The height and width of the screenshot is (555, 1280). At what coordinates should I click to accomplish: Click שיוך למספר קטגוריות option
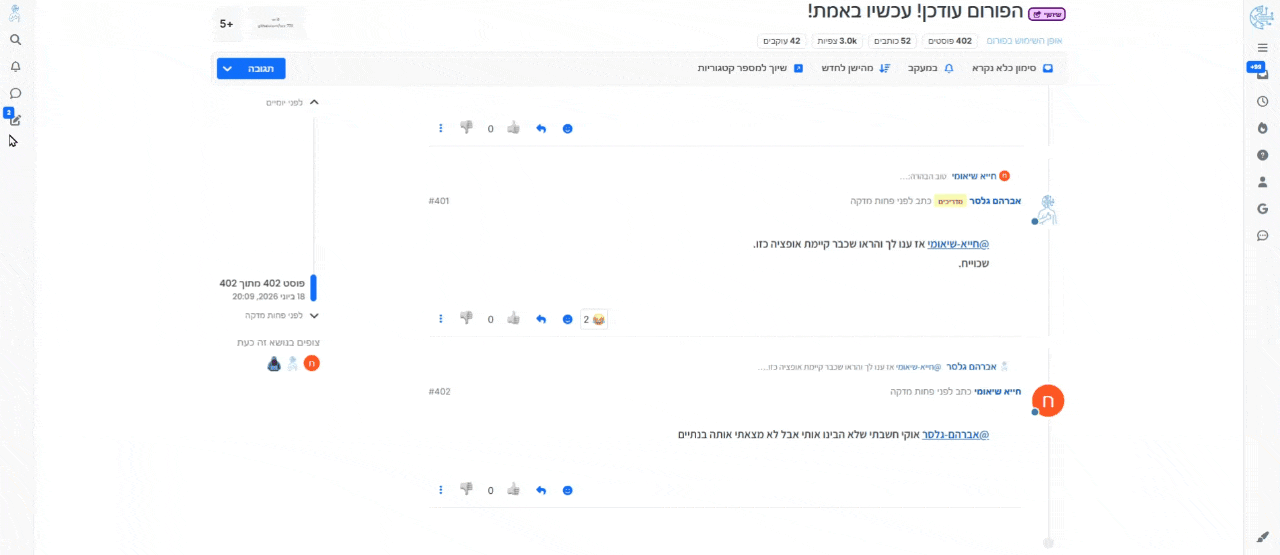750,68
